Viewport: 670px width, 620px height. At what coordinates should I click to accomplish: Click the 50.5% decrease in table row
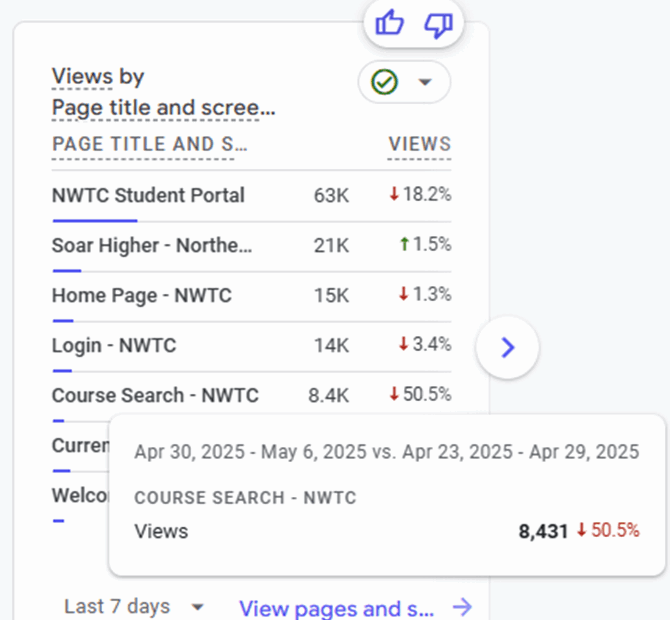[420, 394]
